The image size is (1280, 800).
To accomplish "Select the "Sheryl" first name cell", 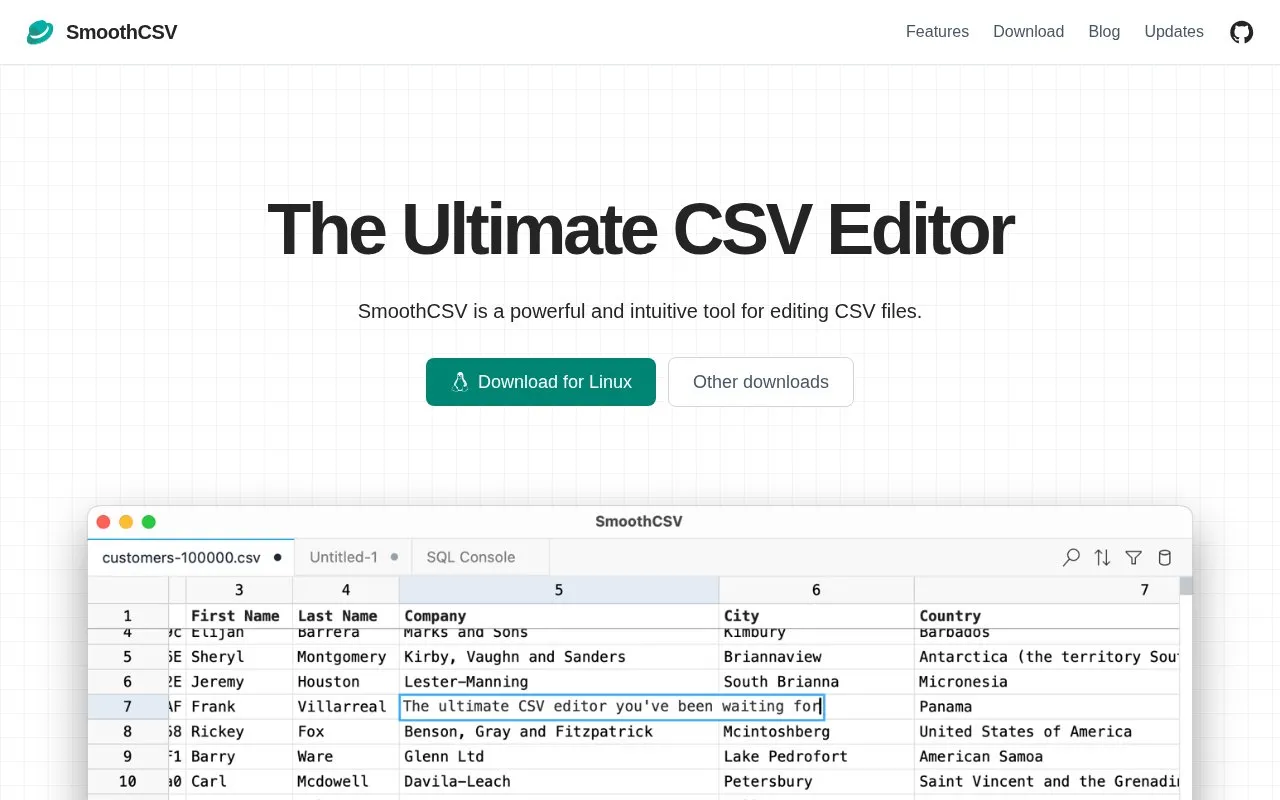I will (x=239, y=657).
